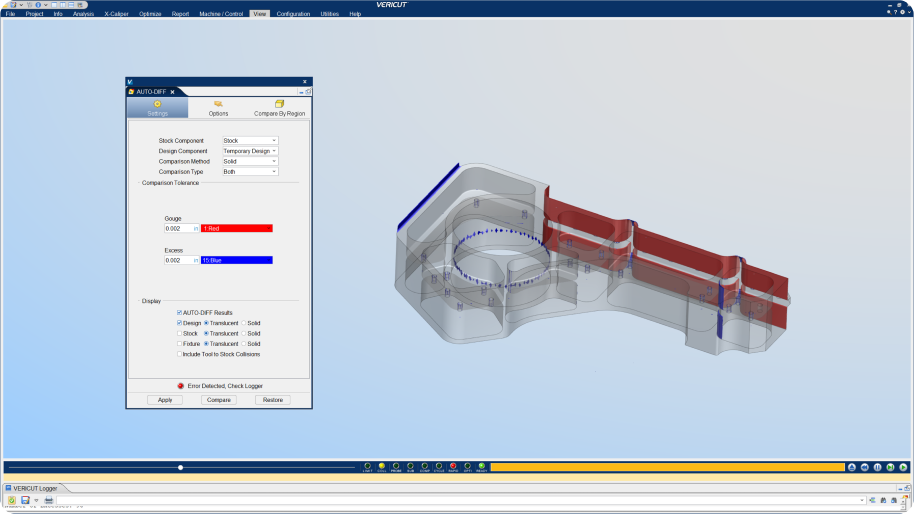Click the save icon in VERICUT Logger
914x514 pixels.
point(25,500)
